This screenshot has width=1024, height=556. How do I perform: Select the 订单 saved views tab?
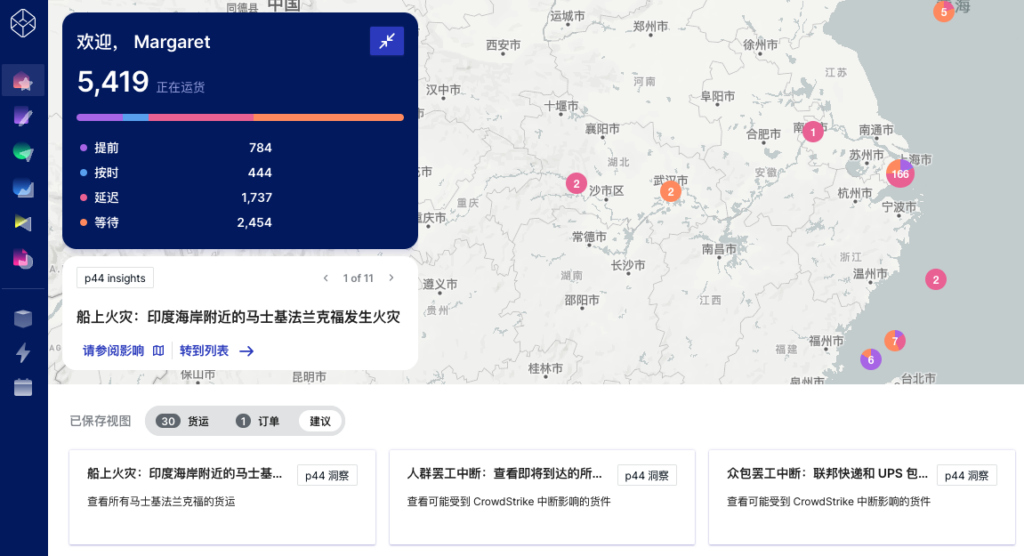[258, 421]
